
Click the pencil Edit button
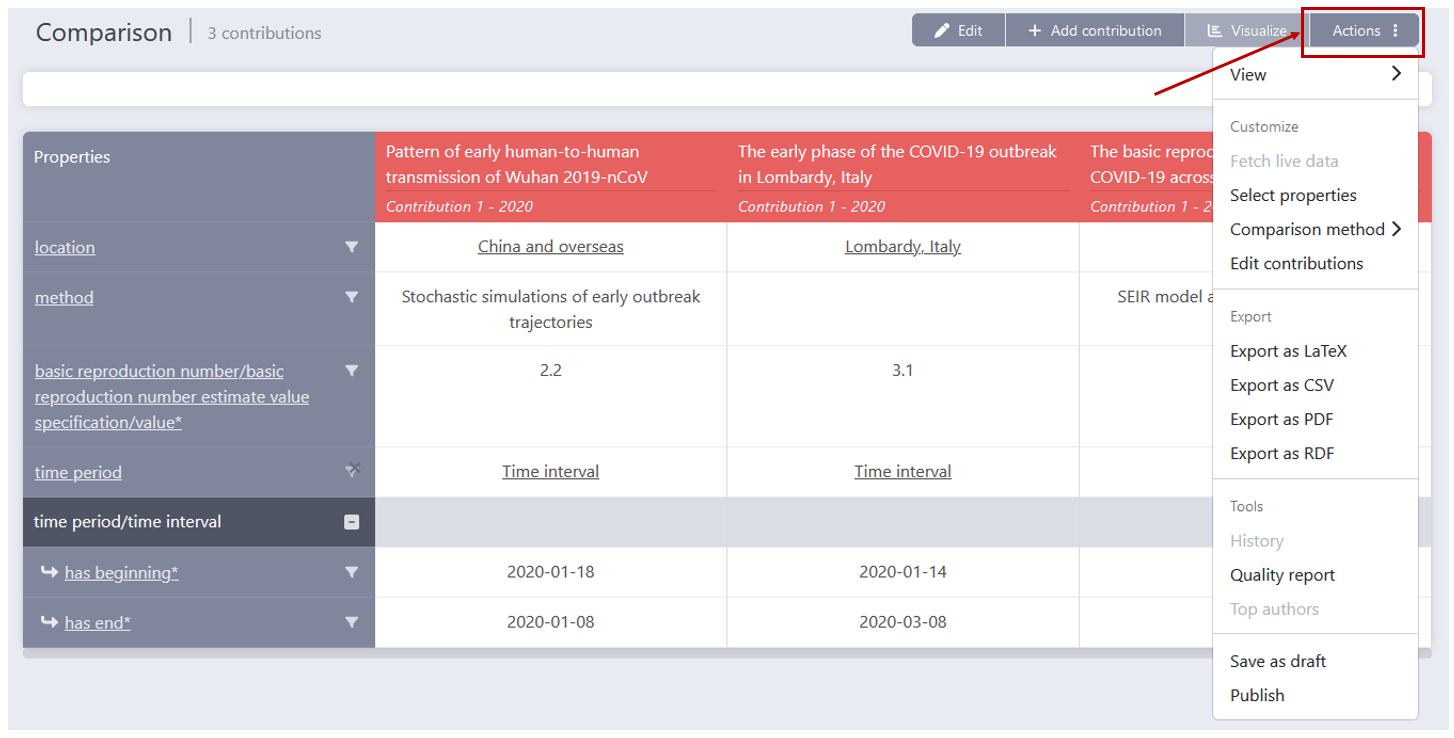(958, 31)
